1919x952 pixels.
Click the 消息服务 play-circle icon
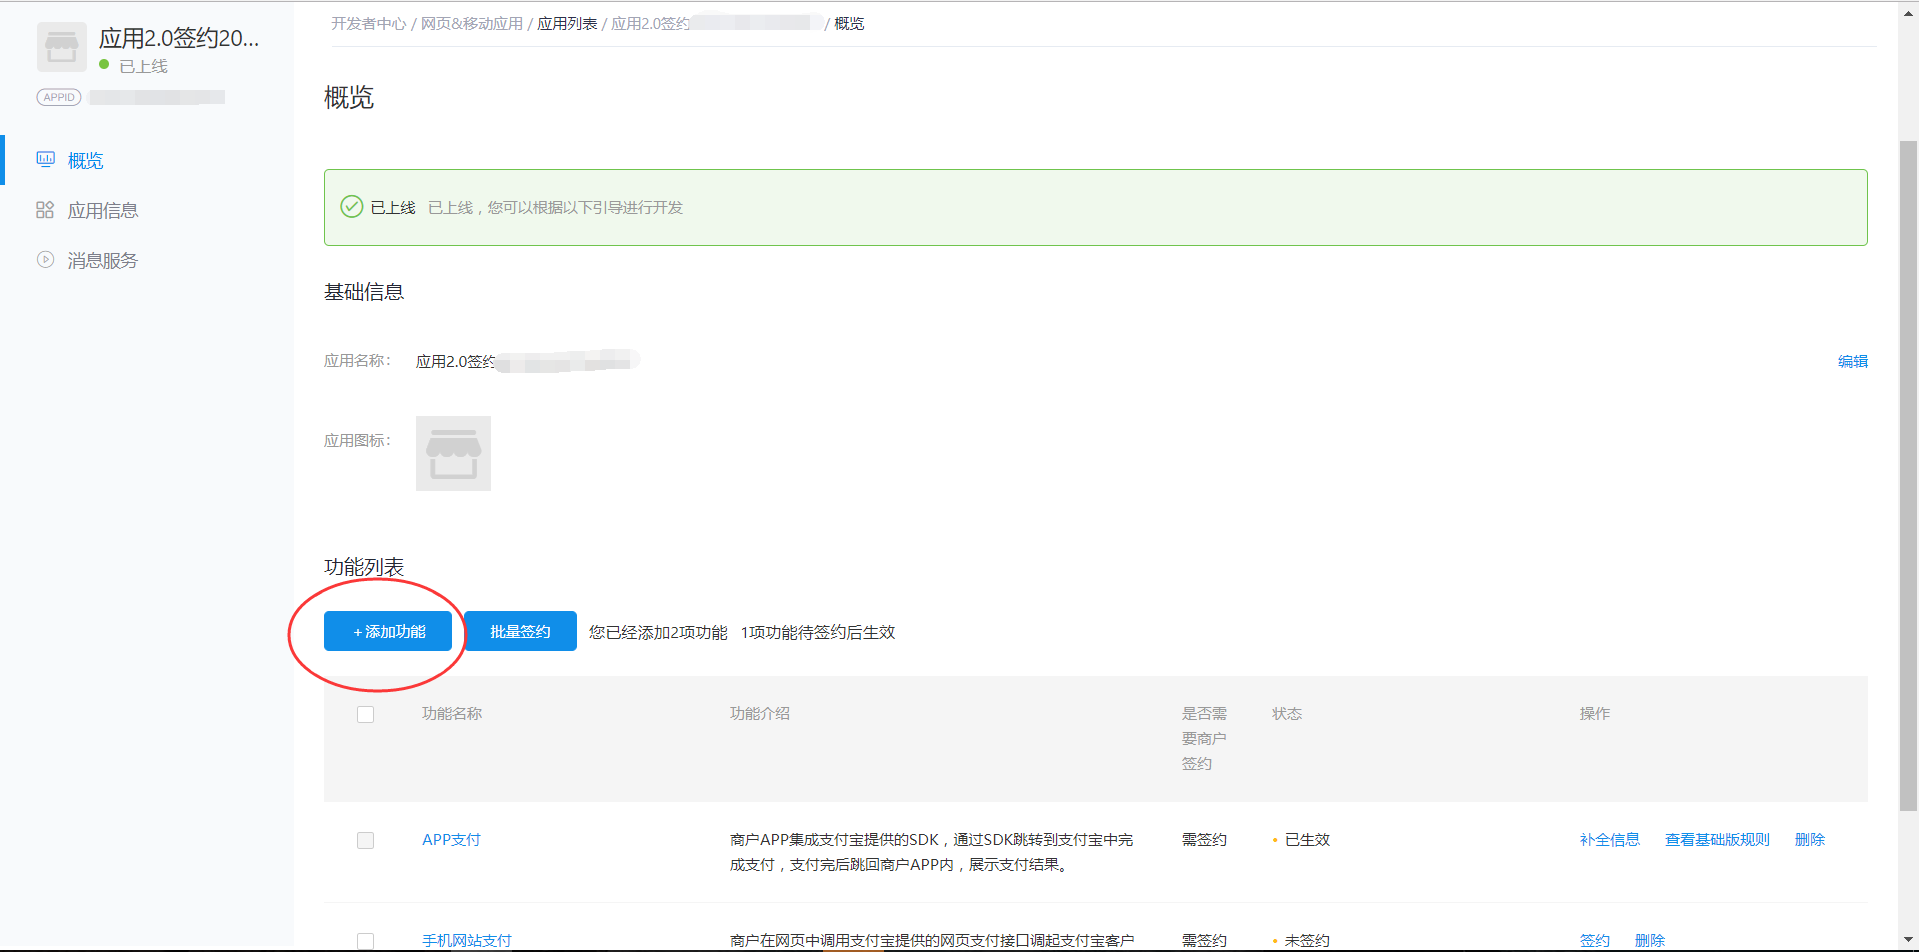point(45,260)
